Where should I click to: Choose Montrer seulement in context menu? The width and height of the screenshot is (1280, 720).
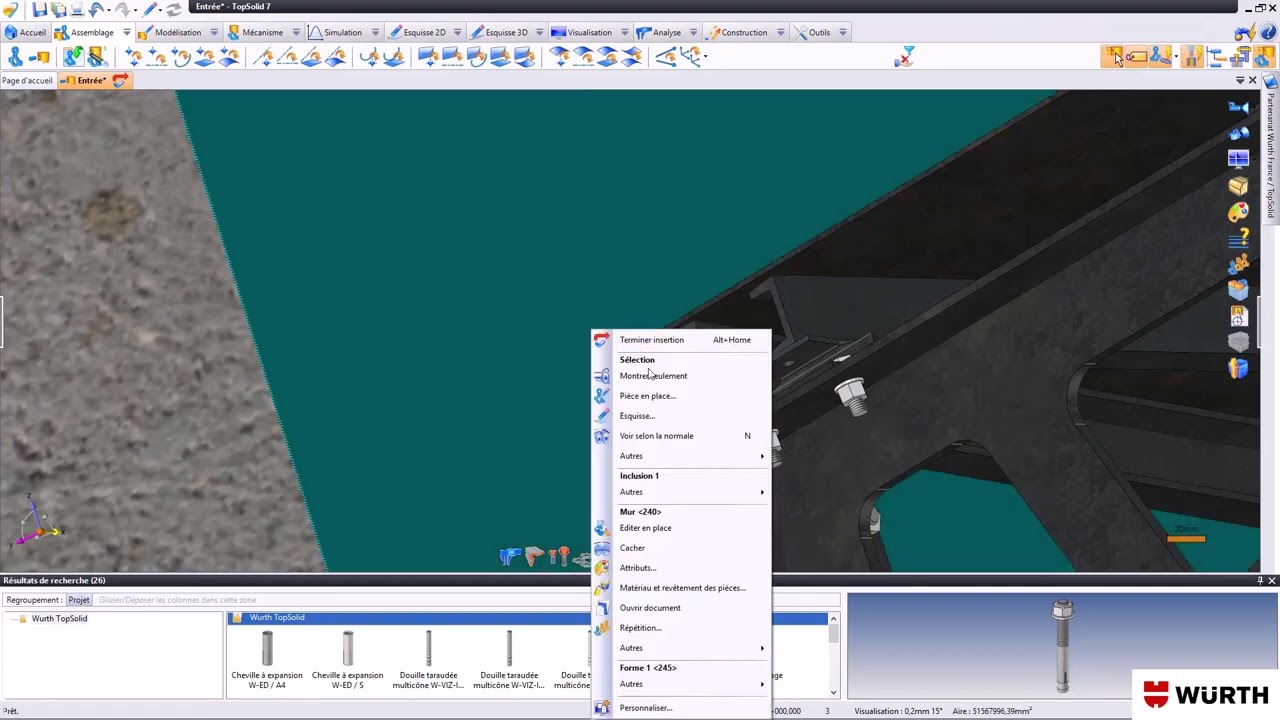click(682, 376)
